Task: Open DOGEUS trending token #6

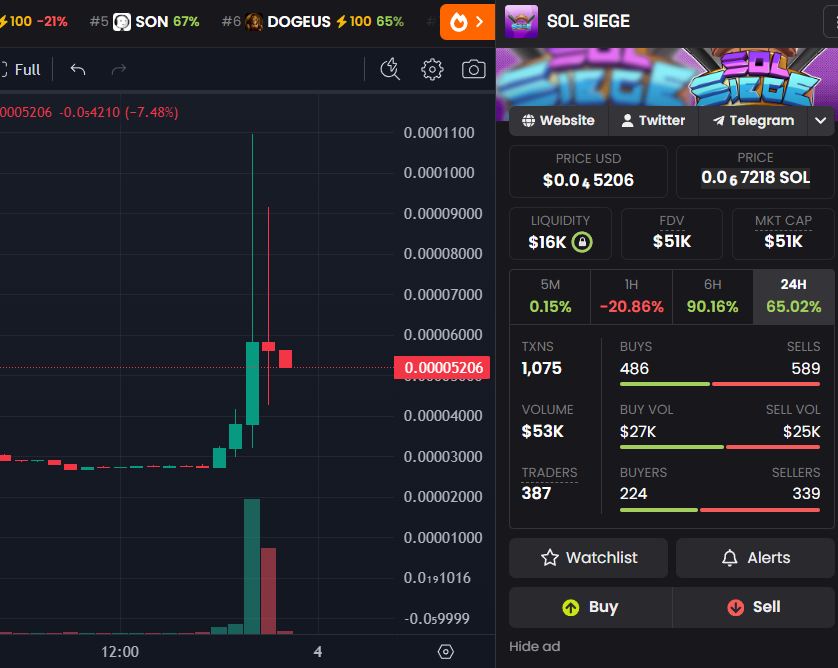Action: pyautogui.click(x=313, y=22)
